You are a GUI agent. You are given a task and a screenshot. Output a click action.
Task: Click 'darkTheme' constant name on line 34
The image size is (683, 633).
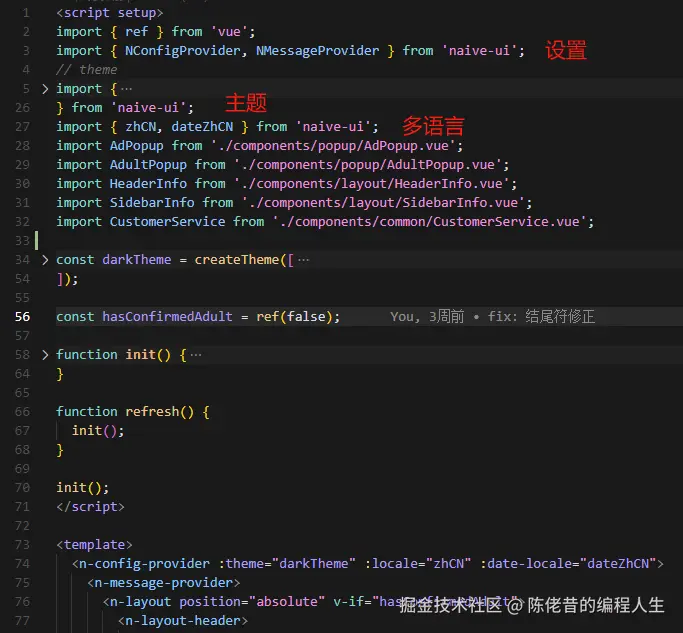[x=137, y=260]
